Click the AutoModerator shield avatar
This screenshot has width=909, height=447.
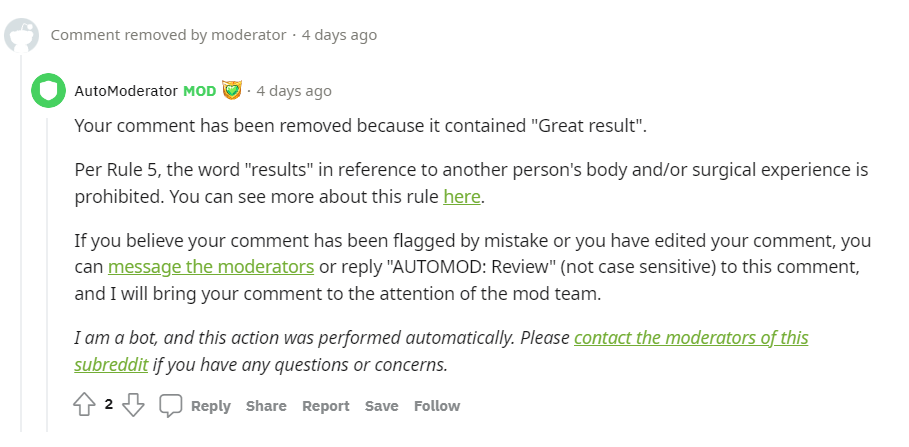pyautogui.click(x=47, y=90)
